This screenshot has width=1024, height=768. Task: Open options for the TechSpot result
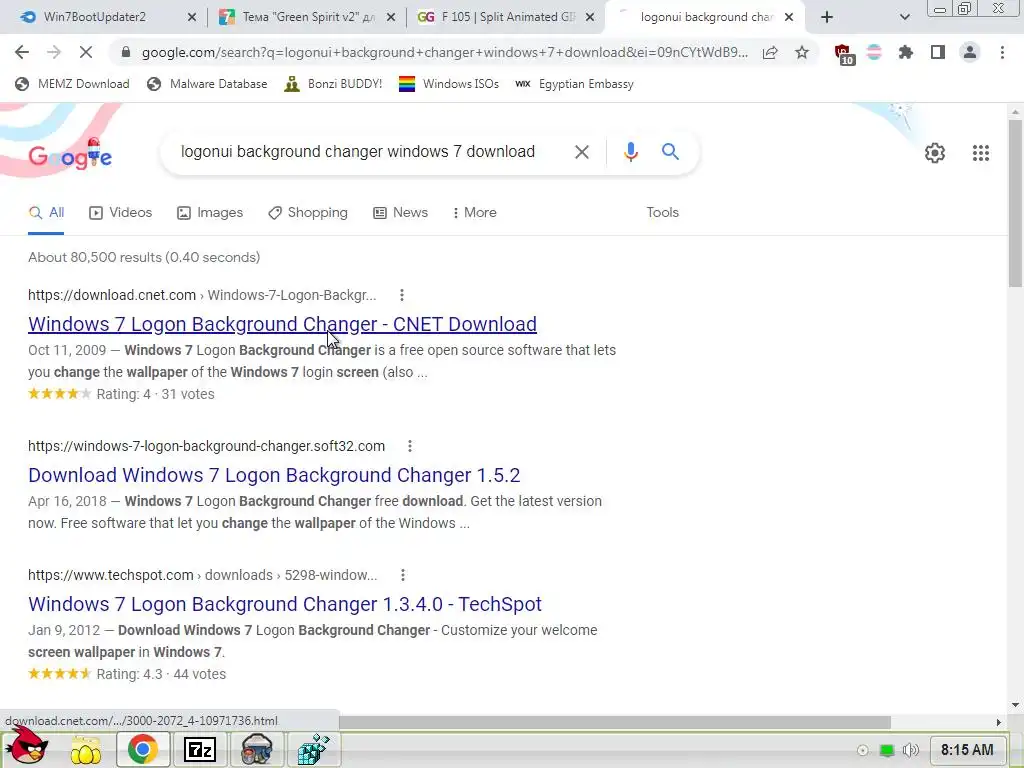(402, 575)
